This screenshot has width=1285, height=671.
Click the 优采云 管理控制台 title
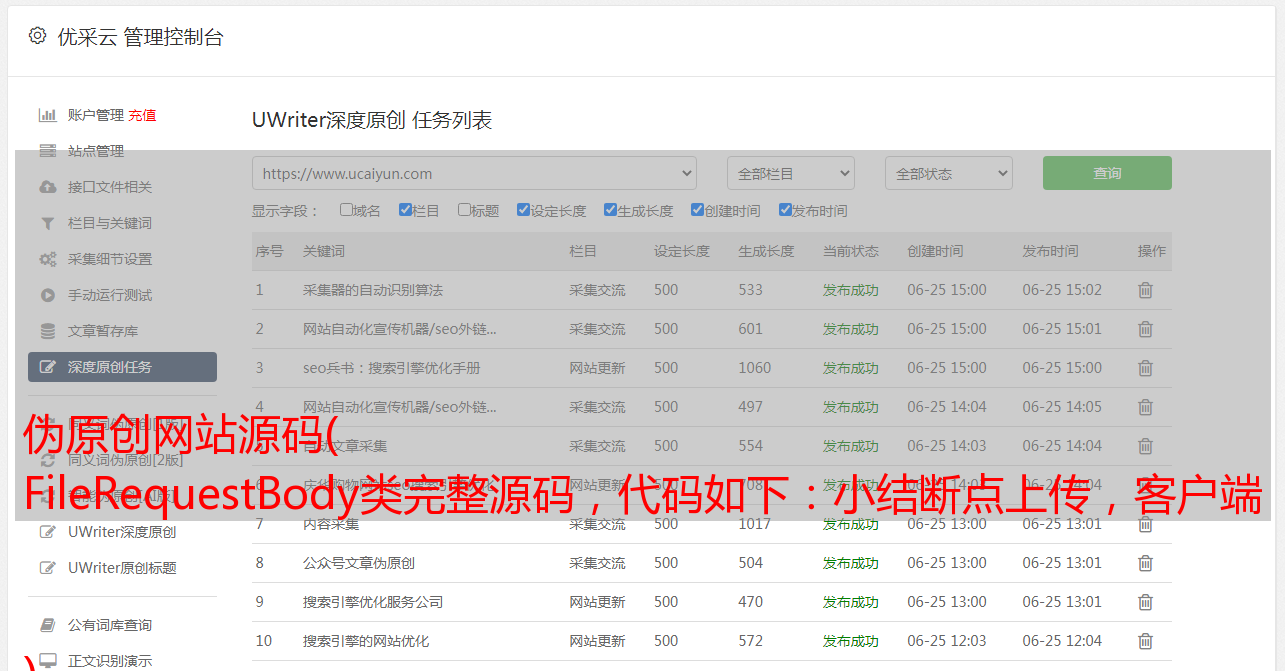[141, 37]
